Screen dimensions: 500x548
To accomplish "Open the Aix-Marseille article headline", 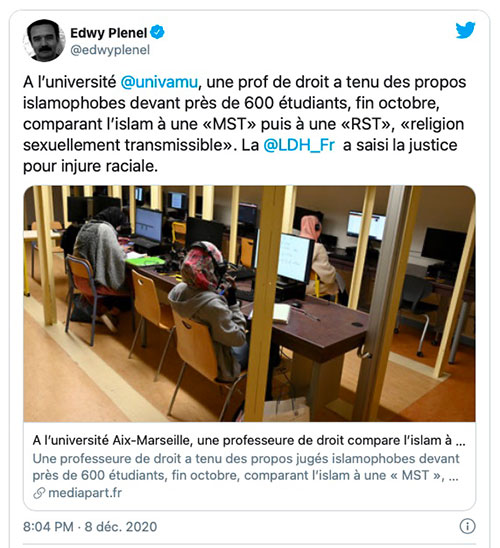I will [249, 440].
